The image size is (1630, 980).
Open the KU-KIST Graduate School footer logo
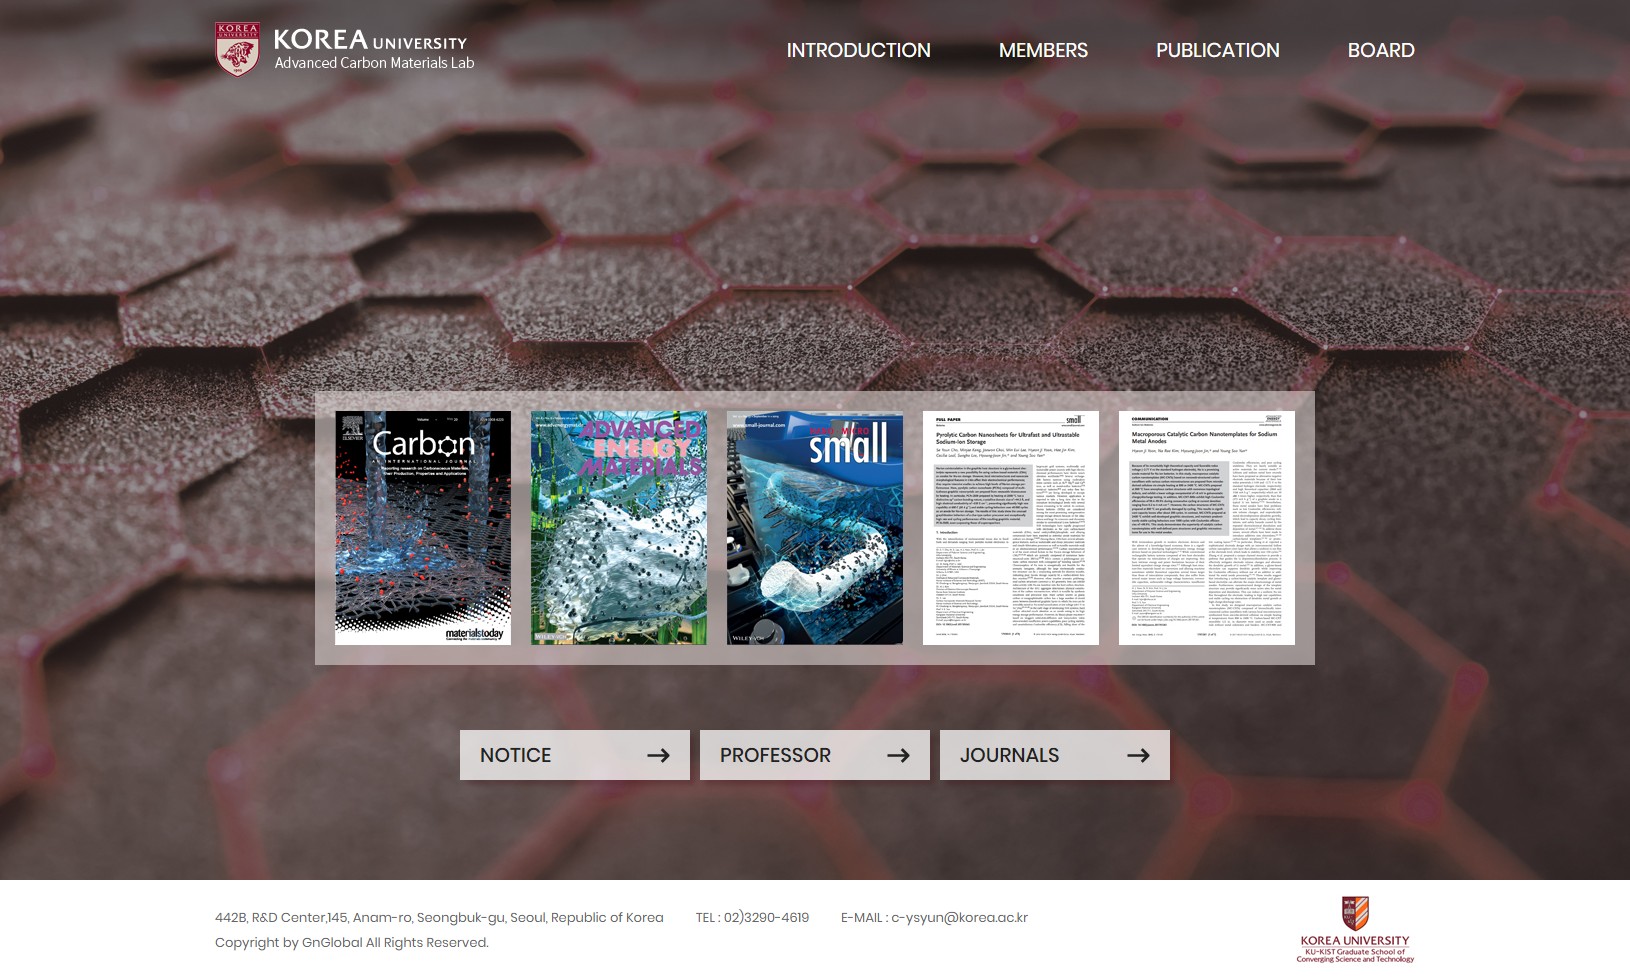(x=1355, y=930)
